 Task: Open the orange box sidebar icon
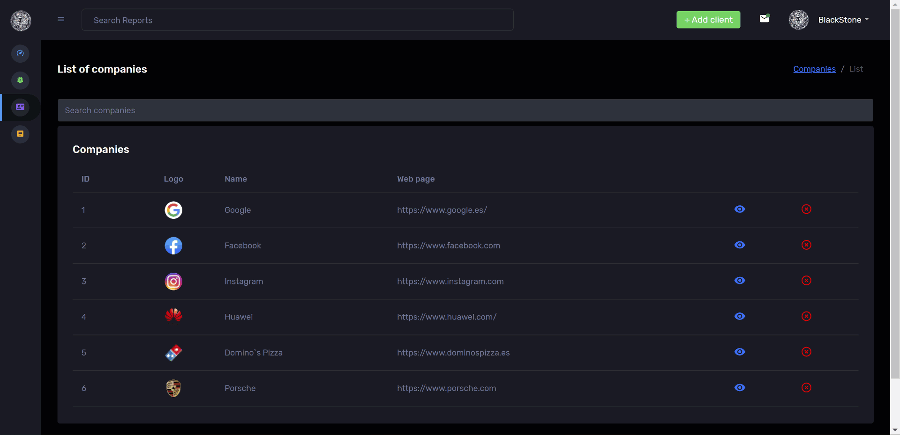tap(20, 134)
